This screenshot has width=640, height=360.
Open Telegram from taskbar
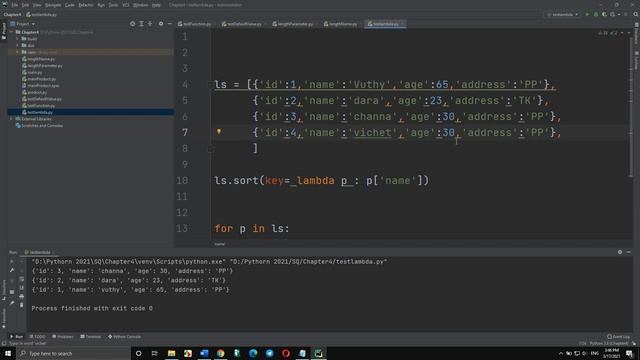(x=269, y=353)
